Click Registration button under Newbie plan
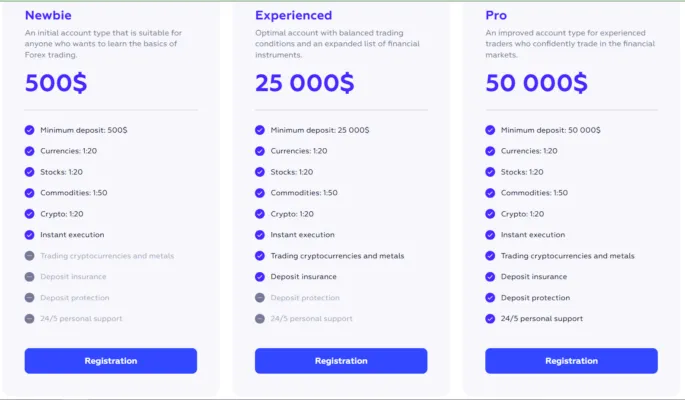The image size is (685, 400). click(x=111, y=361)
